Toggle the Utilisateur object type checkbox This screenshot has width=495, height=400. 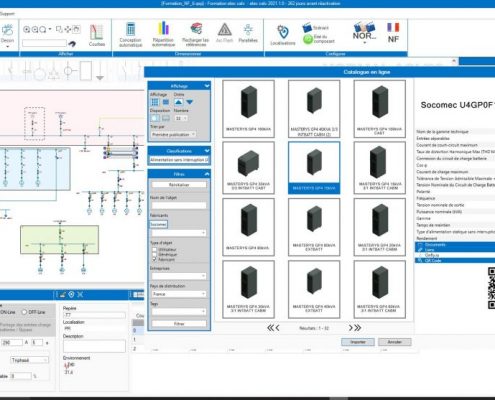(154, 249)
